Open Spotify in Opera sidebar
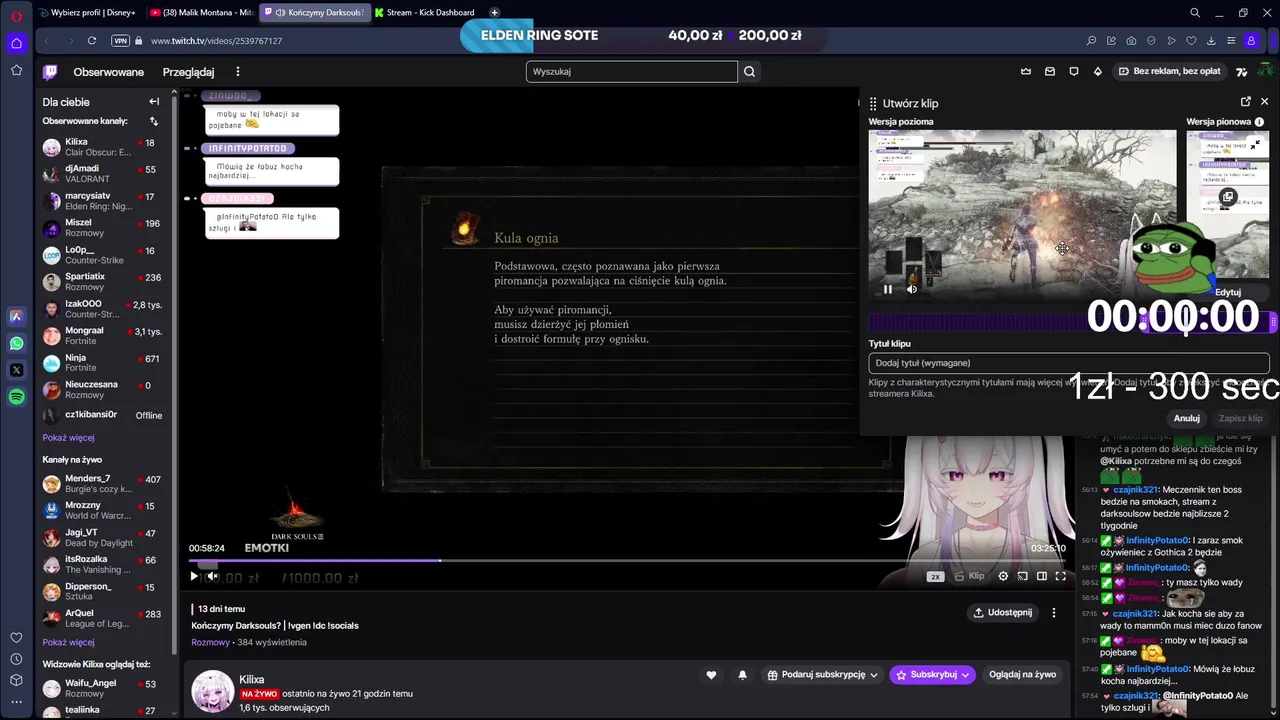This screenshot has height=720, width=1280. [x=16, y=397]
